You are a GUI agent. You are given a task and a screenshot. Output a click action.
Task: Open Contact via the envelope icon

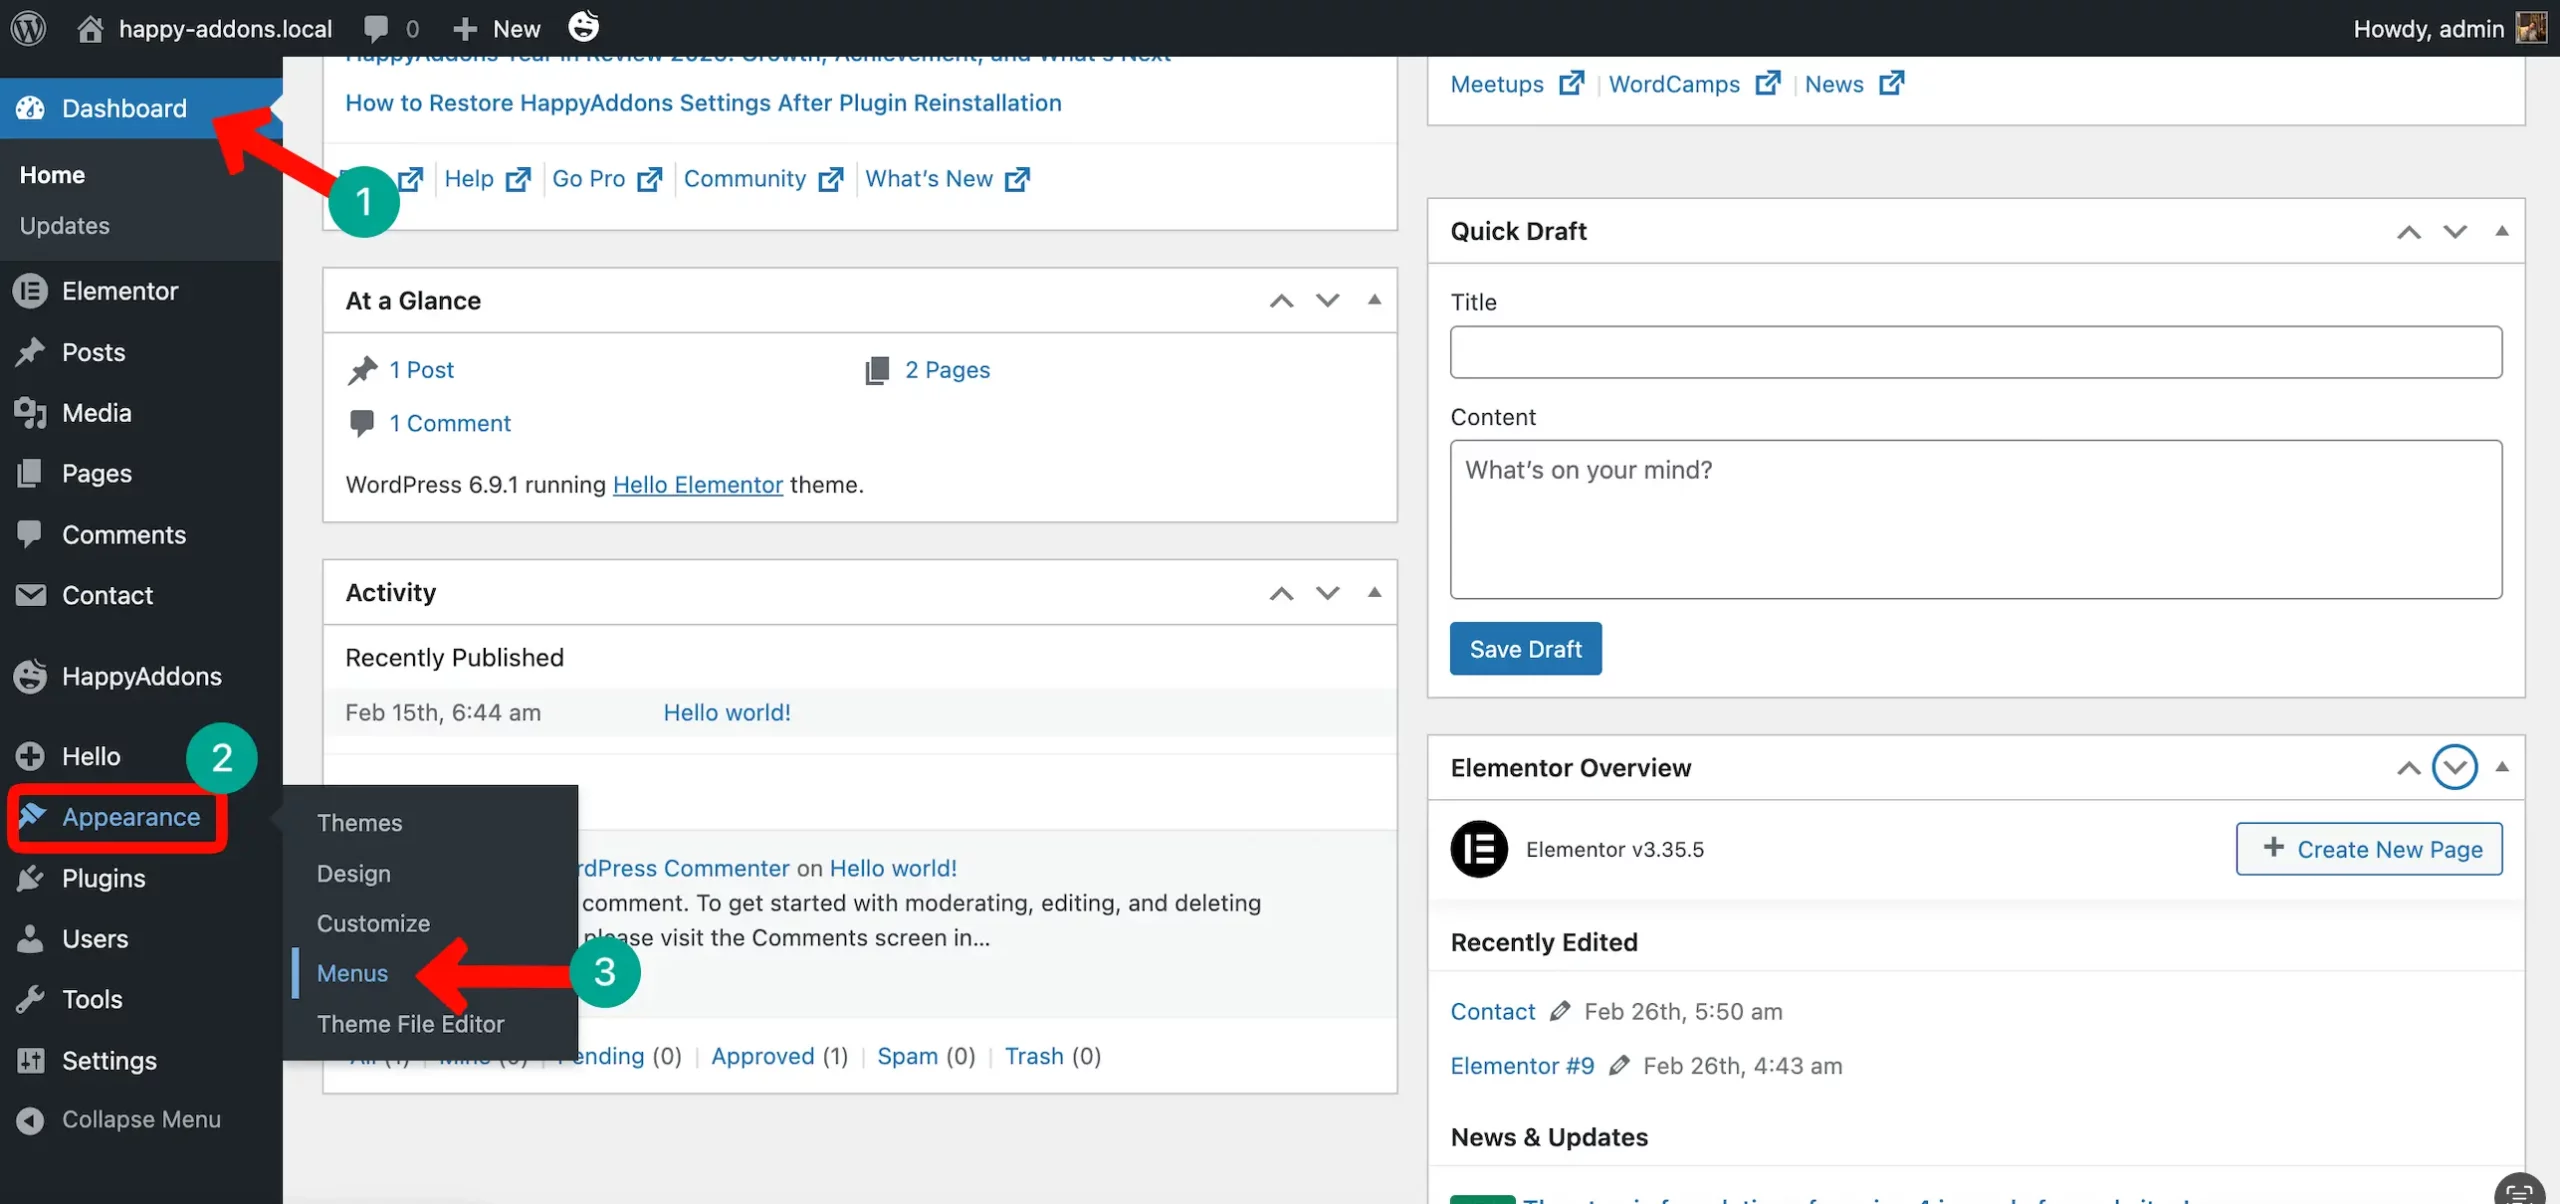(30, 594)
